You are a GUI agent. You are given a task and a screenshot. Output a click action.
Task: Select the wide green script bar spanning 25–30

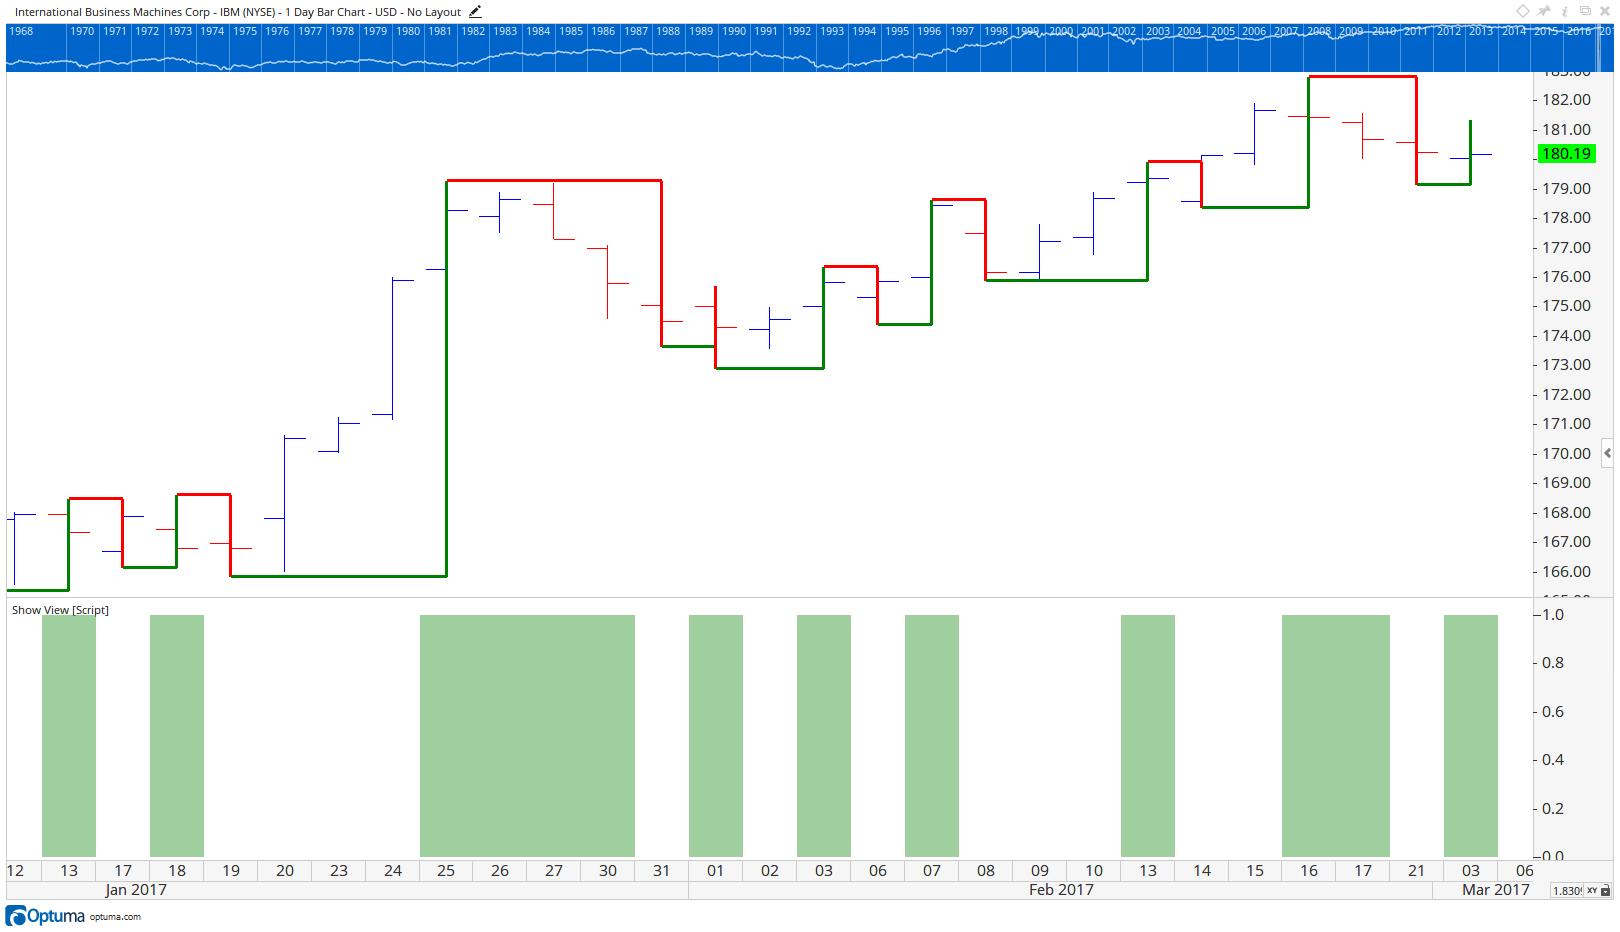click(x=527, y=736)
